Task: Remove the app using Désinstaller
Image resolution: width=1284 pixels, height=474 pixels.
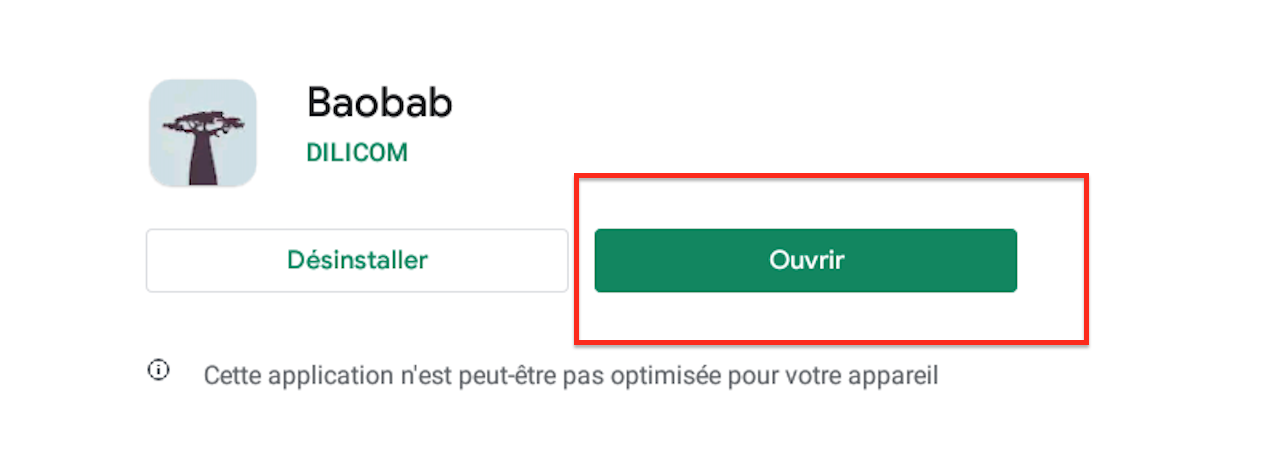Action: (357, 261)
